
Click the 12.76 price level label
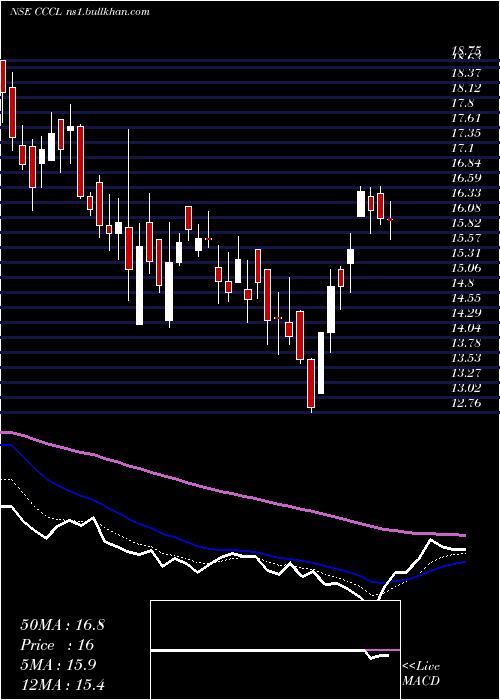pyautogui.click(x=467, y=403)
